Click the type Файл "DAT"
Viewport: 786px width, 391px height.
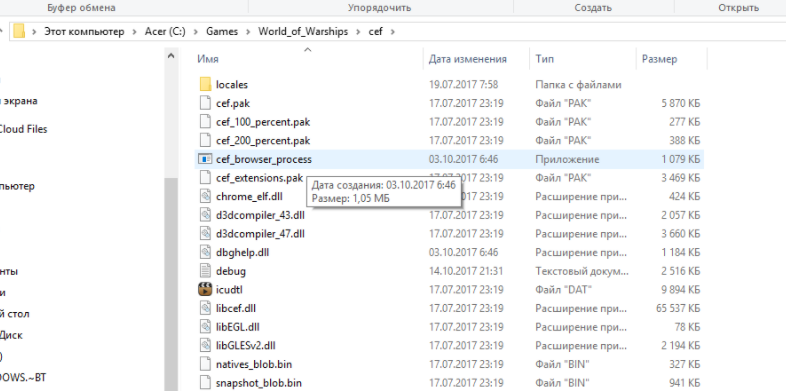coord(563,289)
